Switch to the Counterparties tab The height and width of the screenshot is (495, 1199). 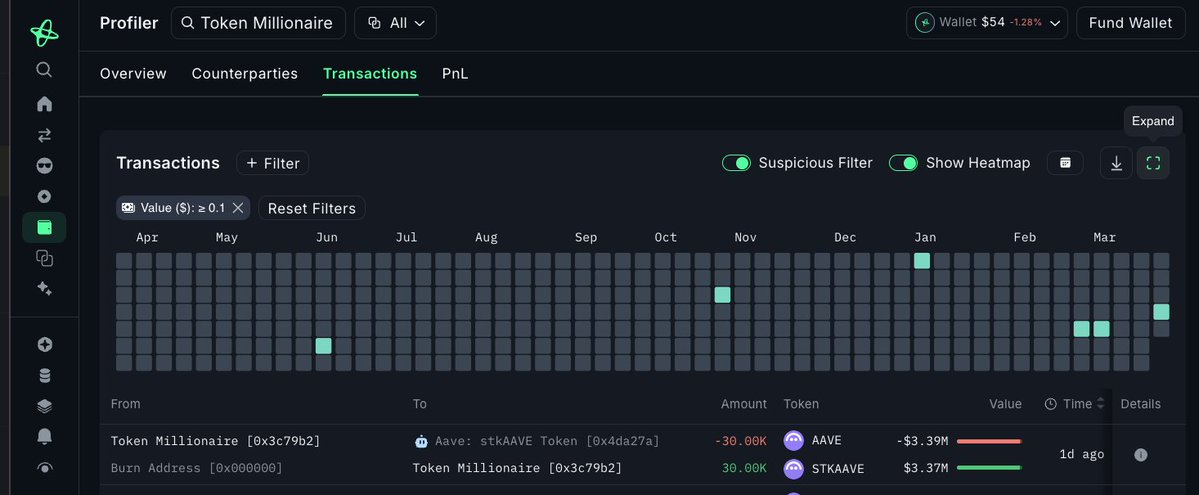244,74
